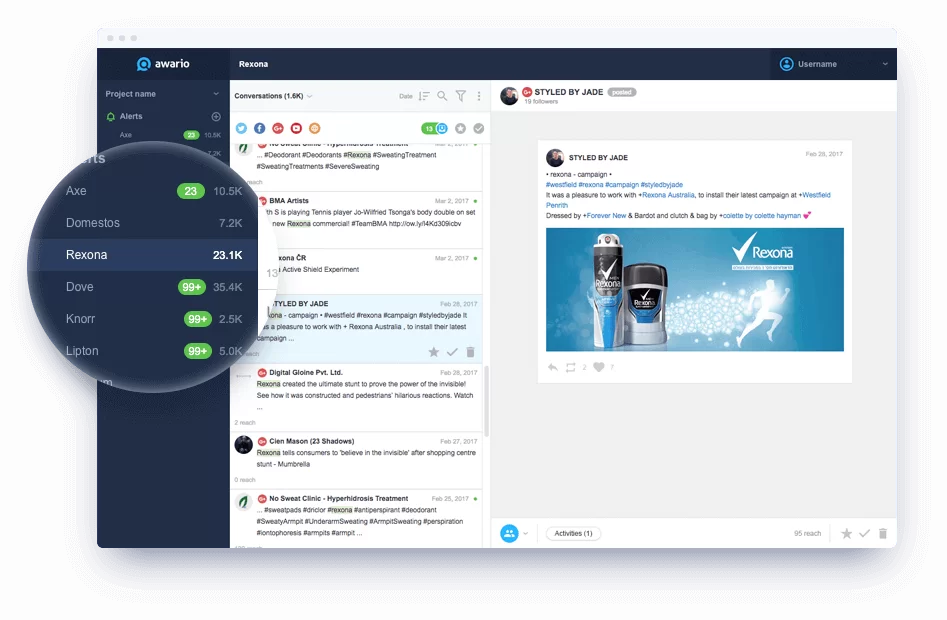Toggle the green new mentions switch
Viewport: 947px width, 620px height.
(x=434, y=128)
